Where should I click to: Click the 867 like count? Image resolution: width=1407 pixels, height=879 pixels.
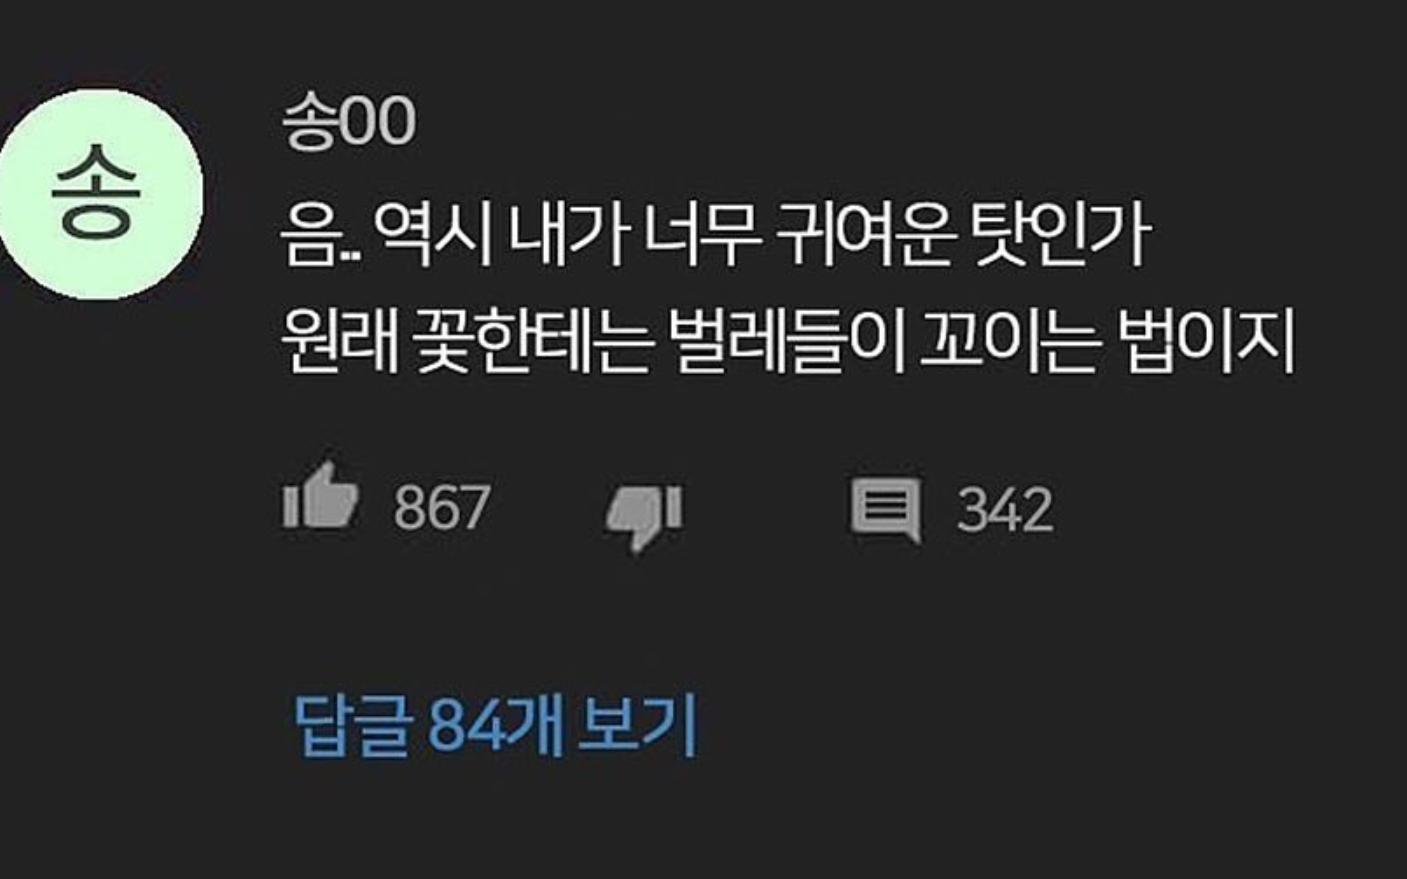(x=441, y=507)
